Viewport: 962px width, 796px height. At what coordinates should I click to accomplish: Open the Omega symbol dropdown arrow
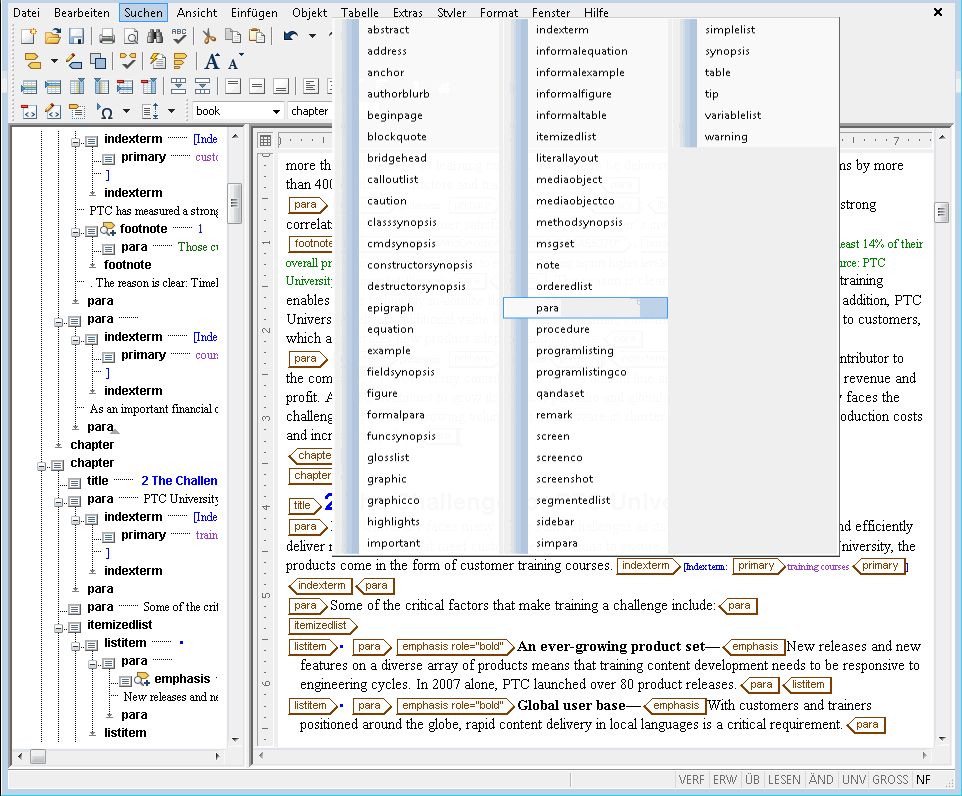pos(126,111)
